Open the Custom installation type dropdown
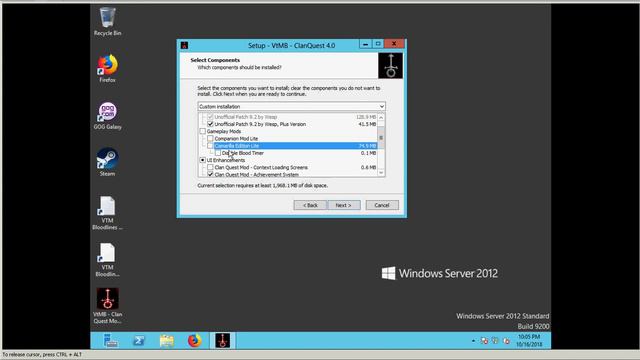 291,107
